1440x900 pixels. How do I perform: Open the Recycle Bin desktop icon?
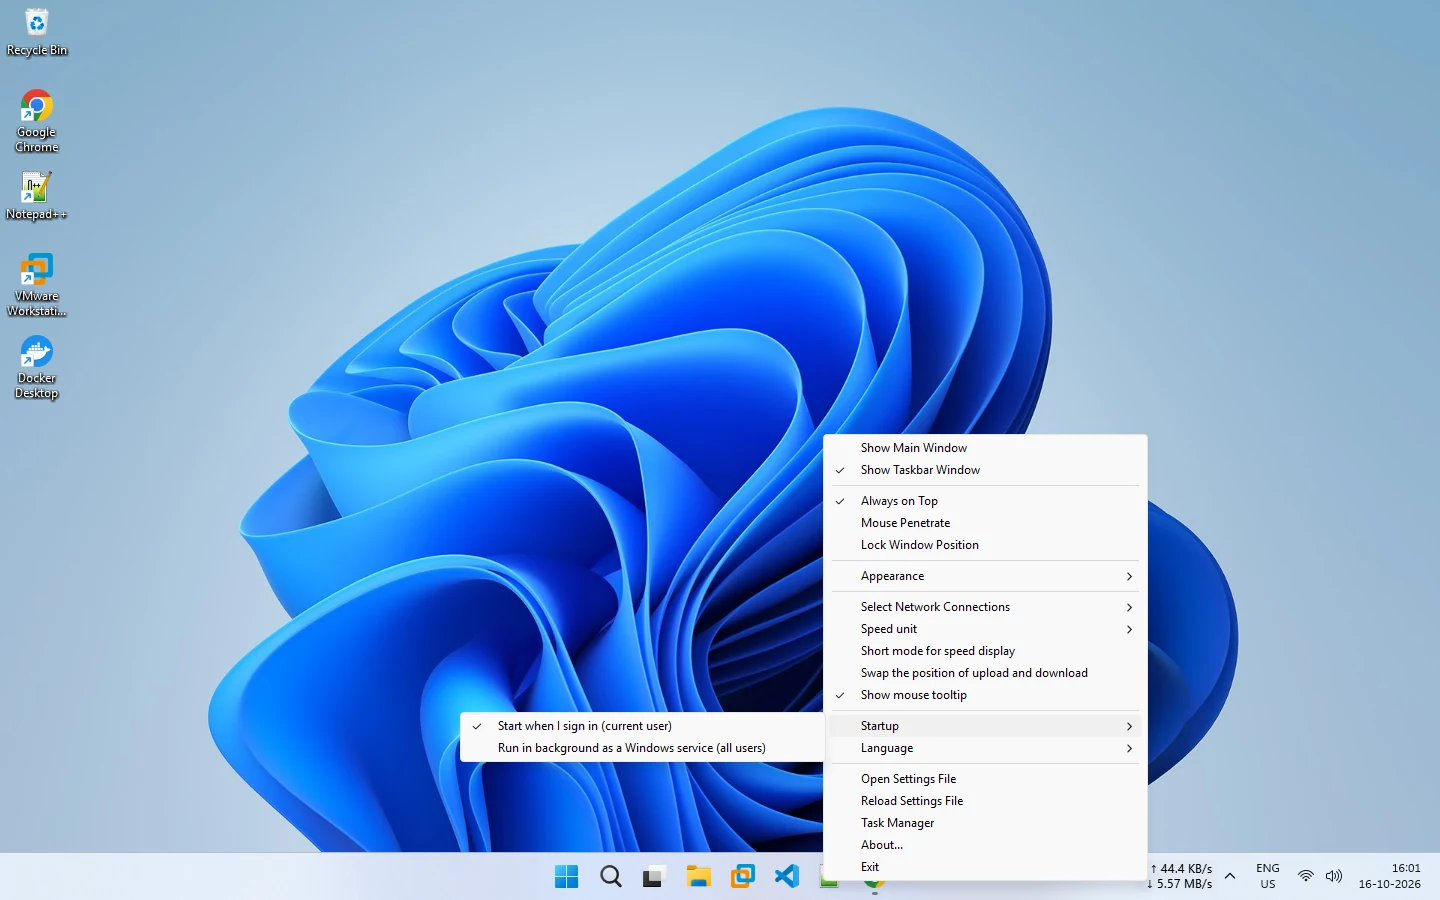pos(37,32)
